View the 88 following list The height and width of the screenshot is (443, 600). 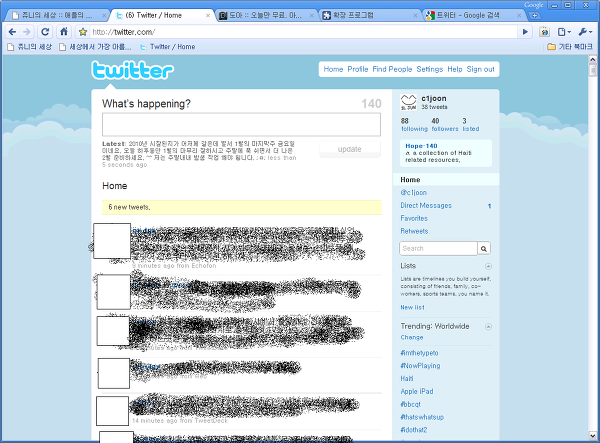[414, 125]
